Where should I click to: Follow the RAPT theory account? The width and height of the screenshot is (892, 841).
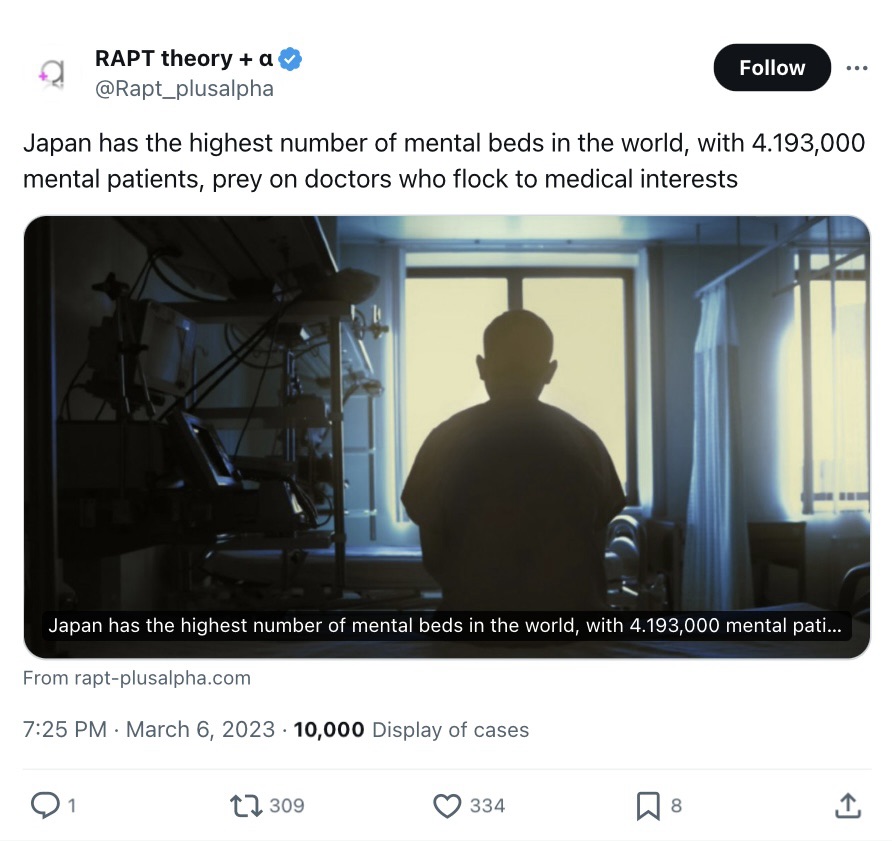(772, 68)
